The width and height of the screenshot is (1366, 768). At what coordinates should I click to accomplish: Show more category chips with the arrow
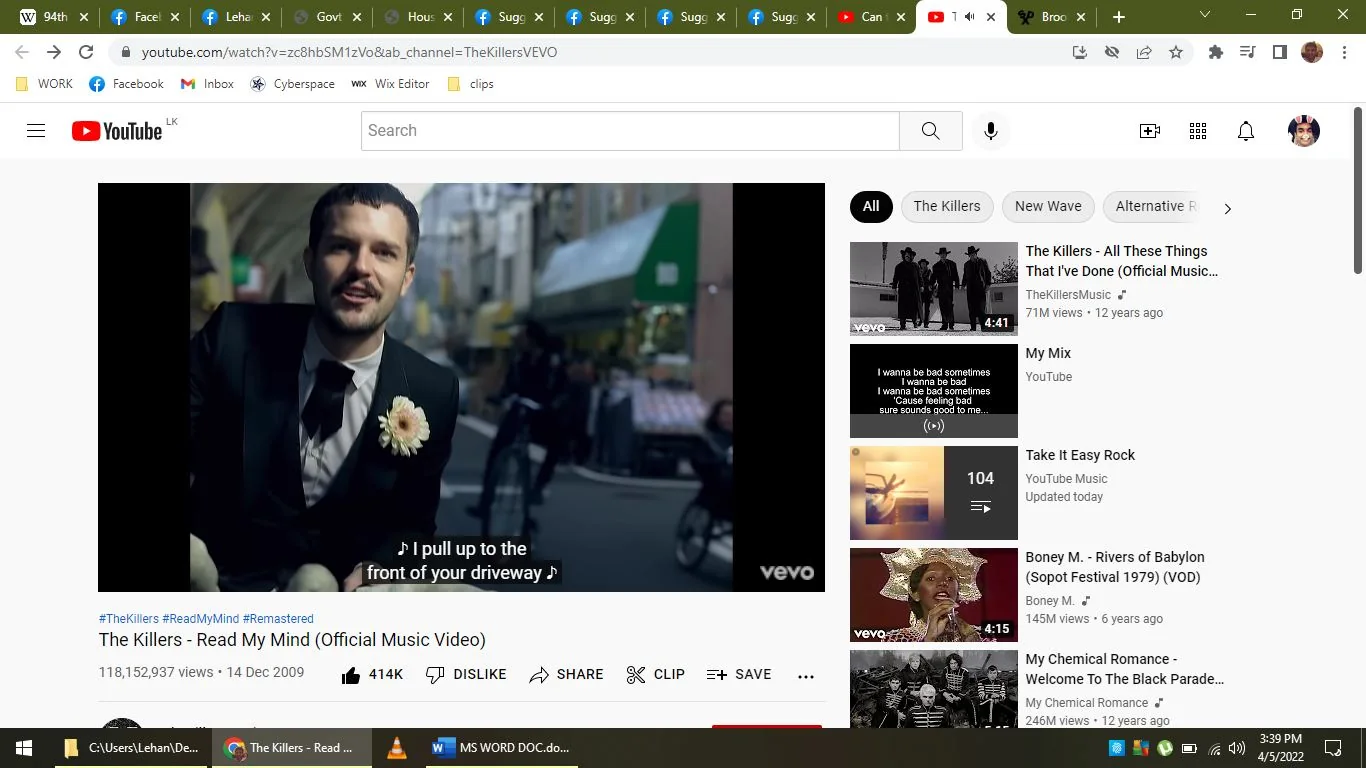point(1228,208)
